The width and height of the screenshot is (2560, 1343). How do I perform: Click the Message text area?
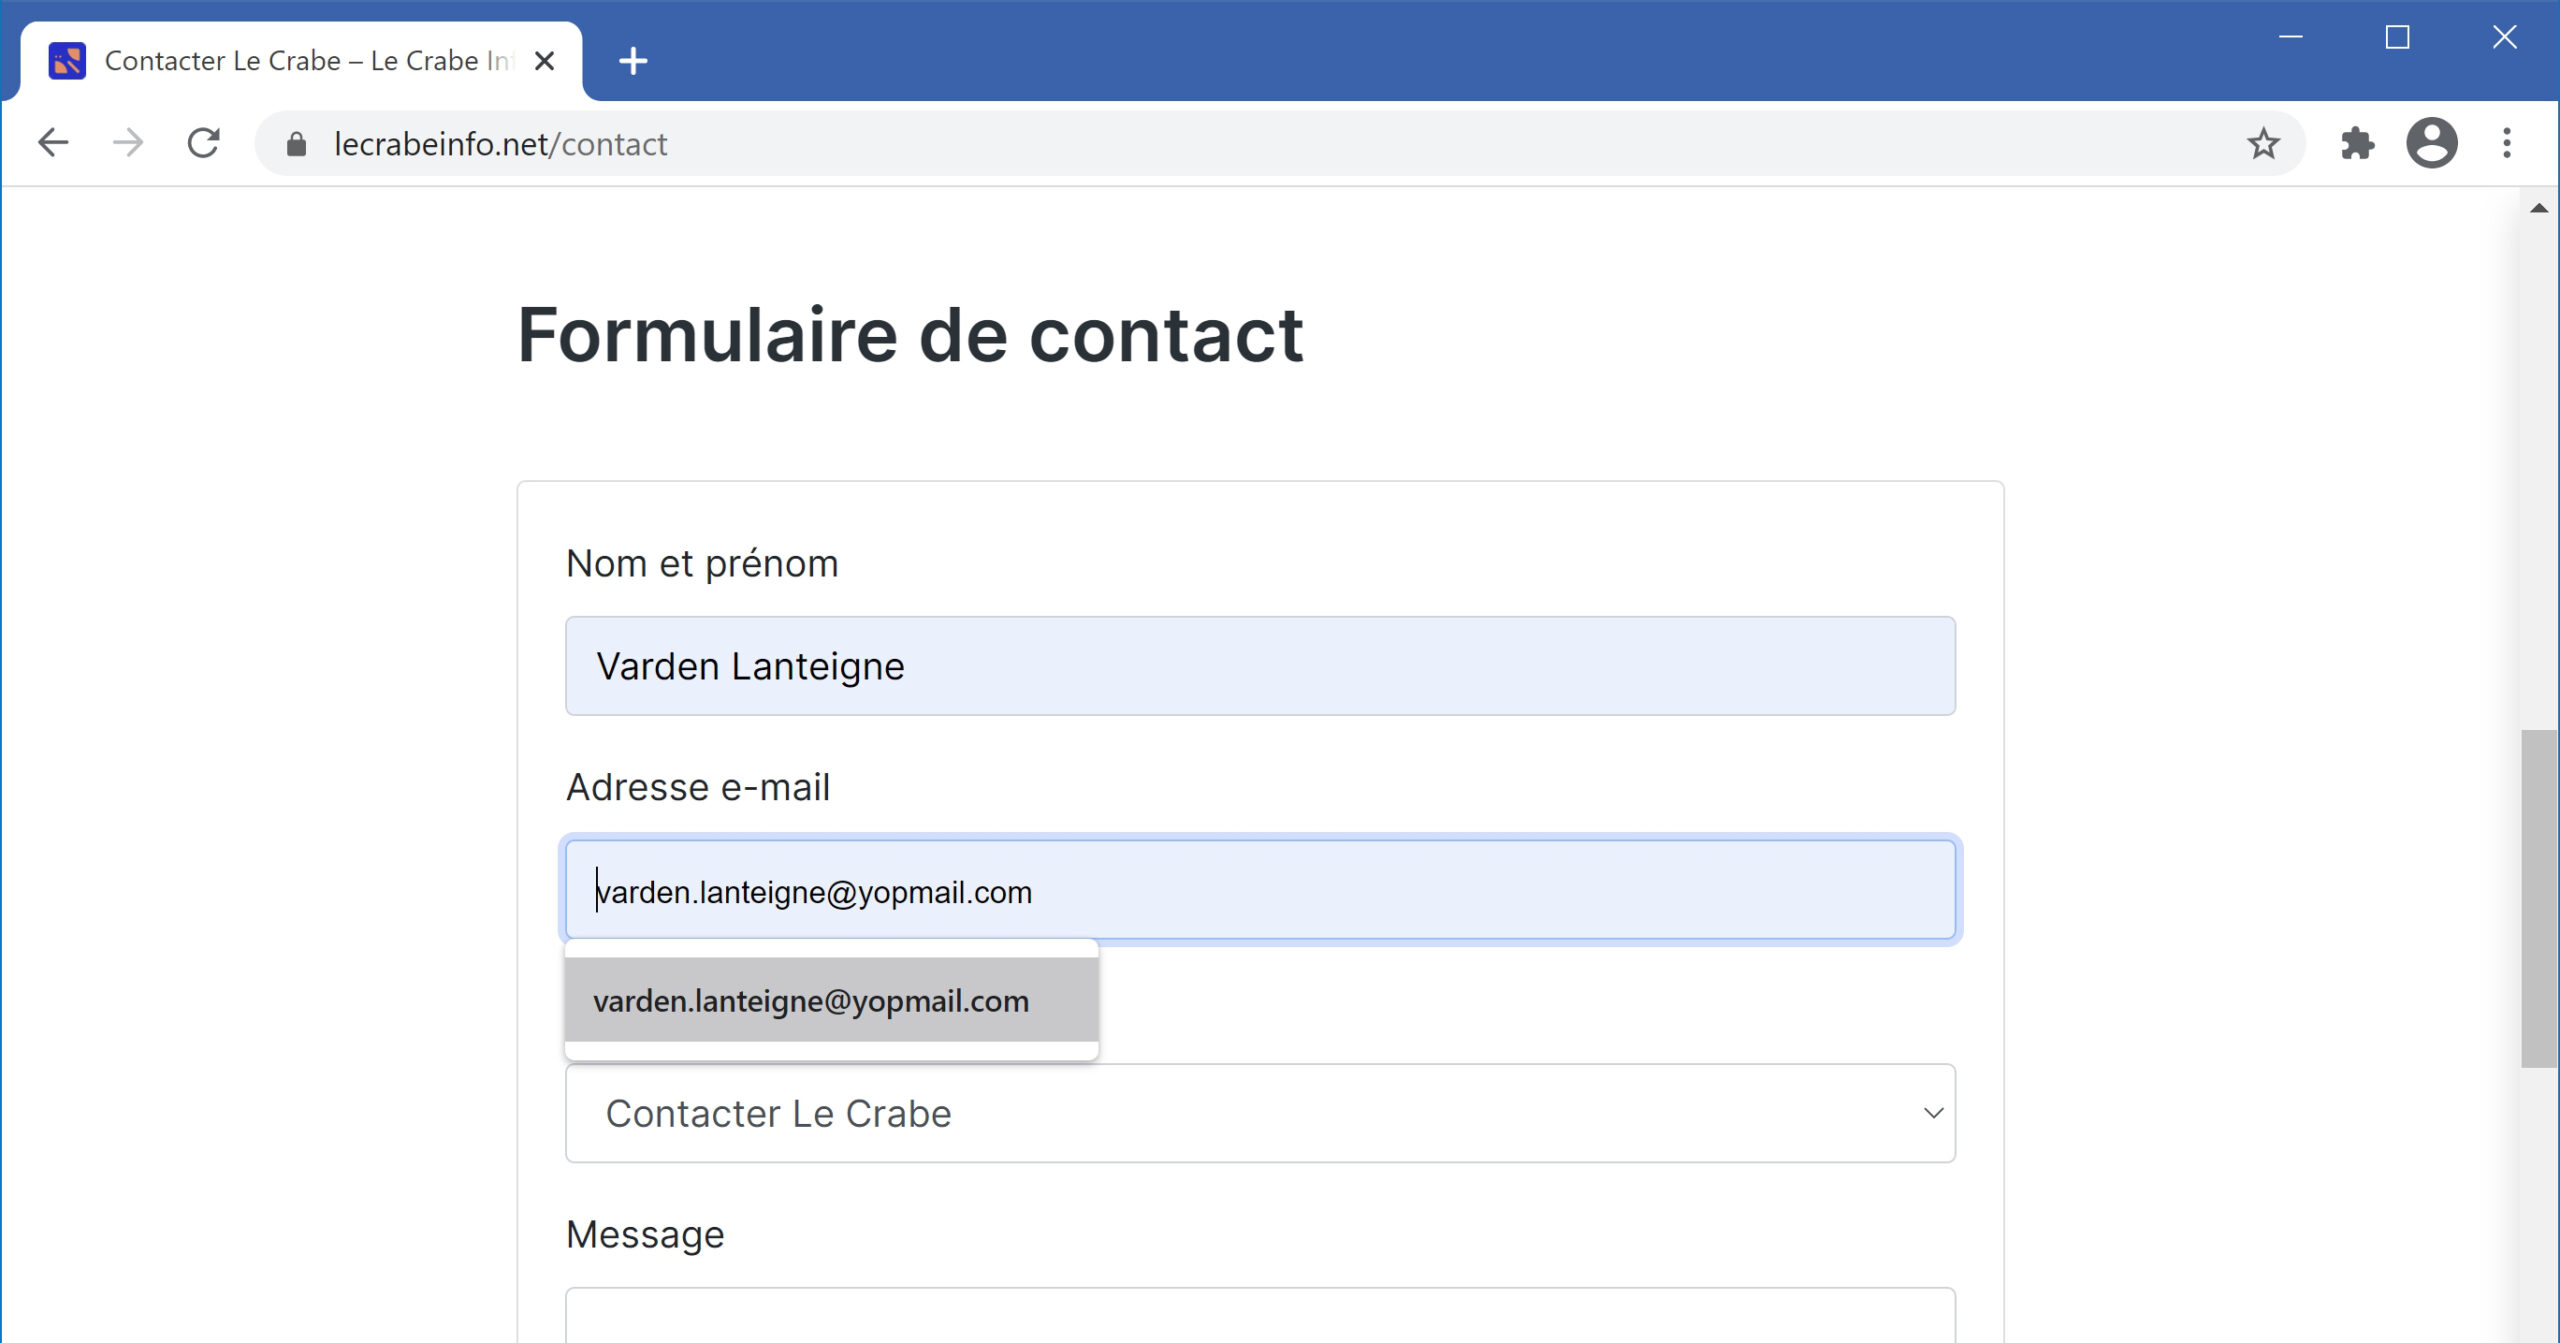click(x=1260, y=1315)
